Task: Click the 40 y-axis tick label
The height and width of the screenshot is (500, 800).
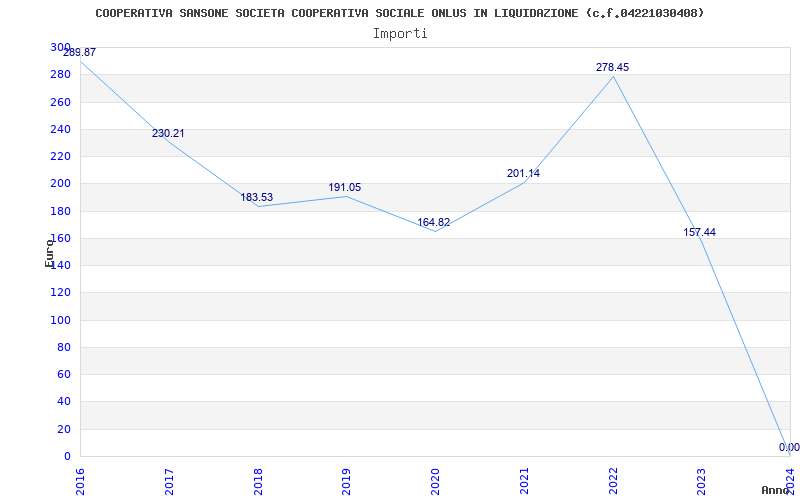Action: tap(64, 402)
